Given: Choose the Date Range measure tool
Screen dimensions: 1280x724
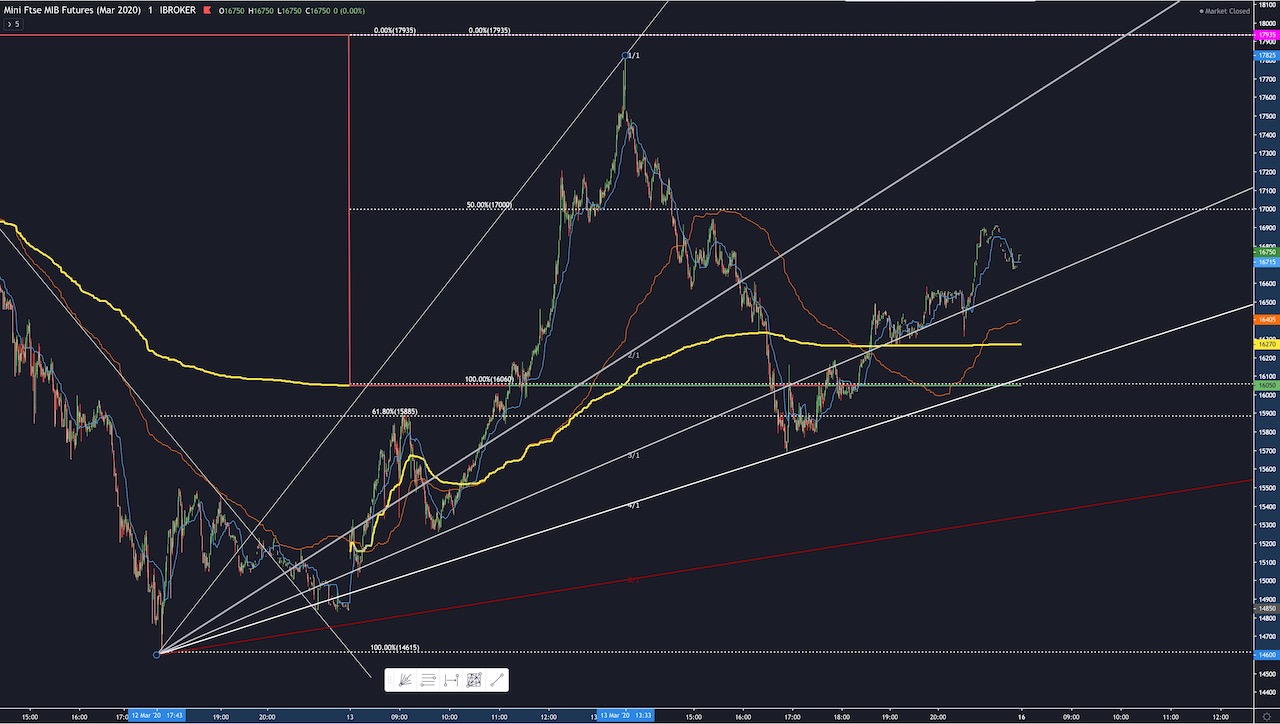Looking at the screenshot, I should click(451, 680).
